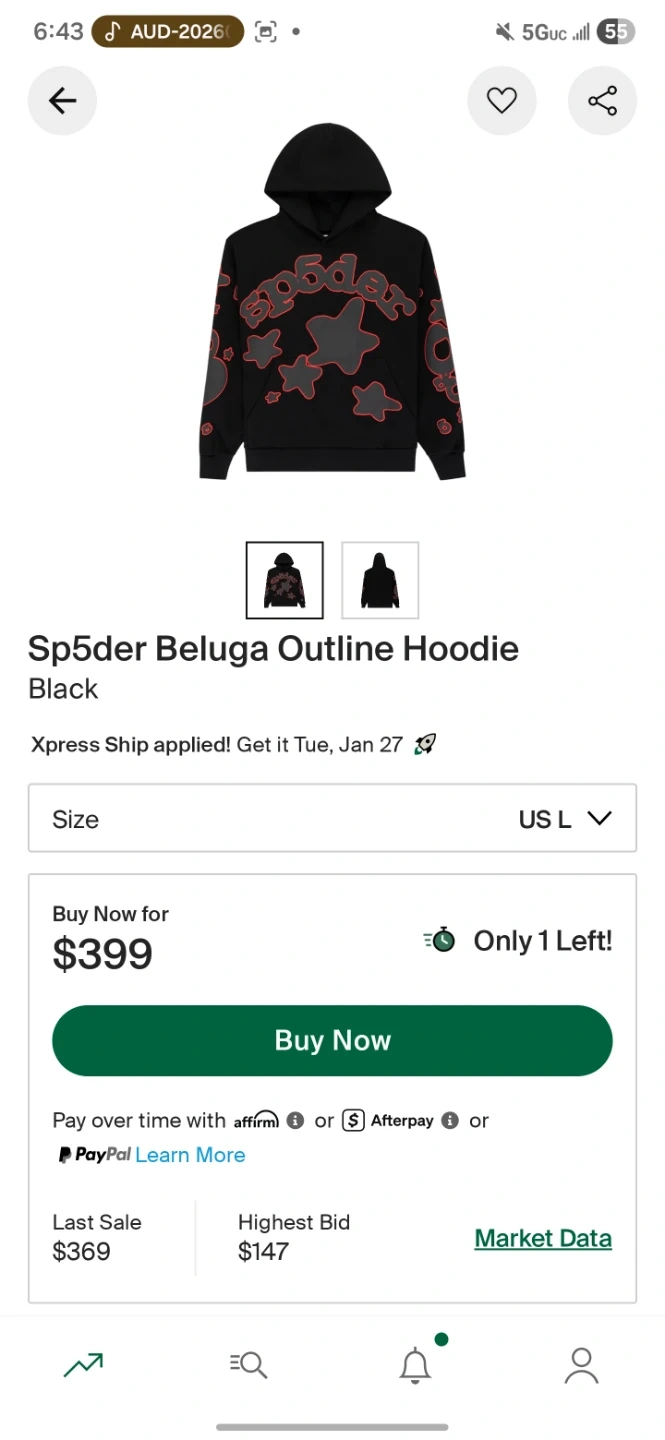Expand the Size US L dropdown
Image resolution: width=665 pixels, height=1440 pixels.
(332, 818)
